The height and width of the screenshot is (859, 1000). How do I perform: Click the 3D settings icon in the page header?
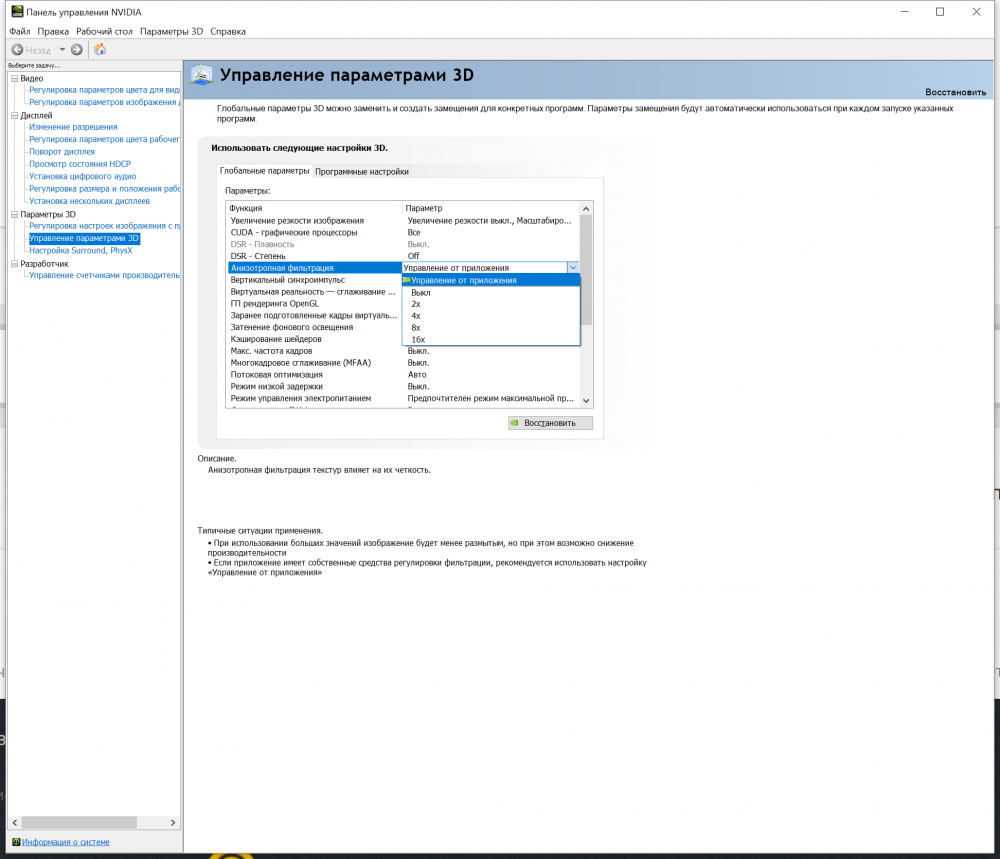pyautogui.click(x=200, y=74)
